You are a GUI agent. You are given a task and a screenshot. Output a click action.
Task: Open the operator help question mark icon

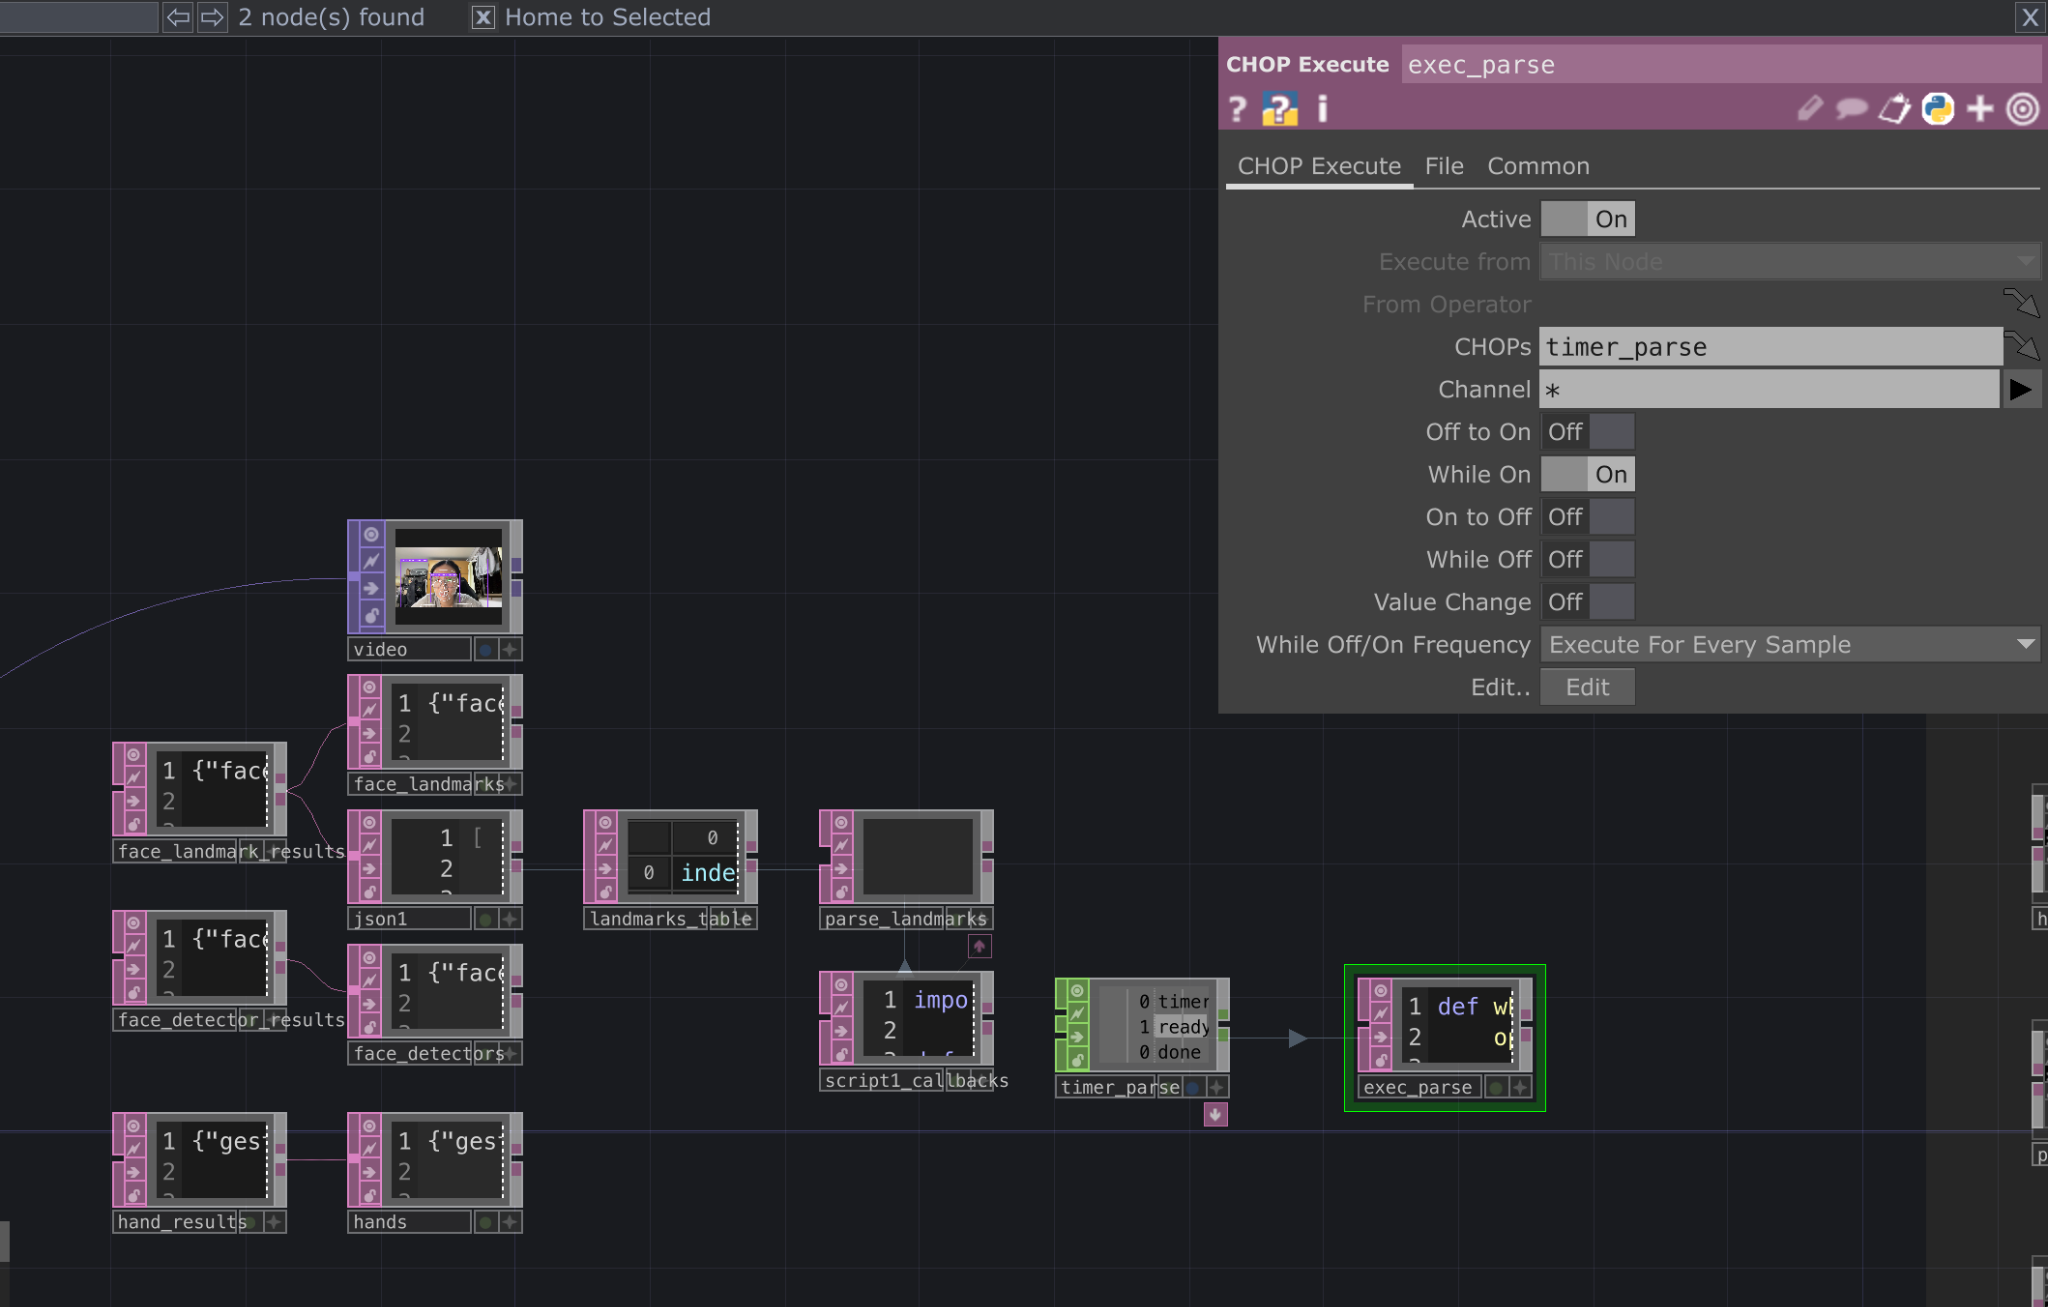point(1238,109)
